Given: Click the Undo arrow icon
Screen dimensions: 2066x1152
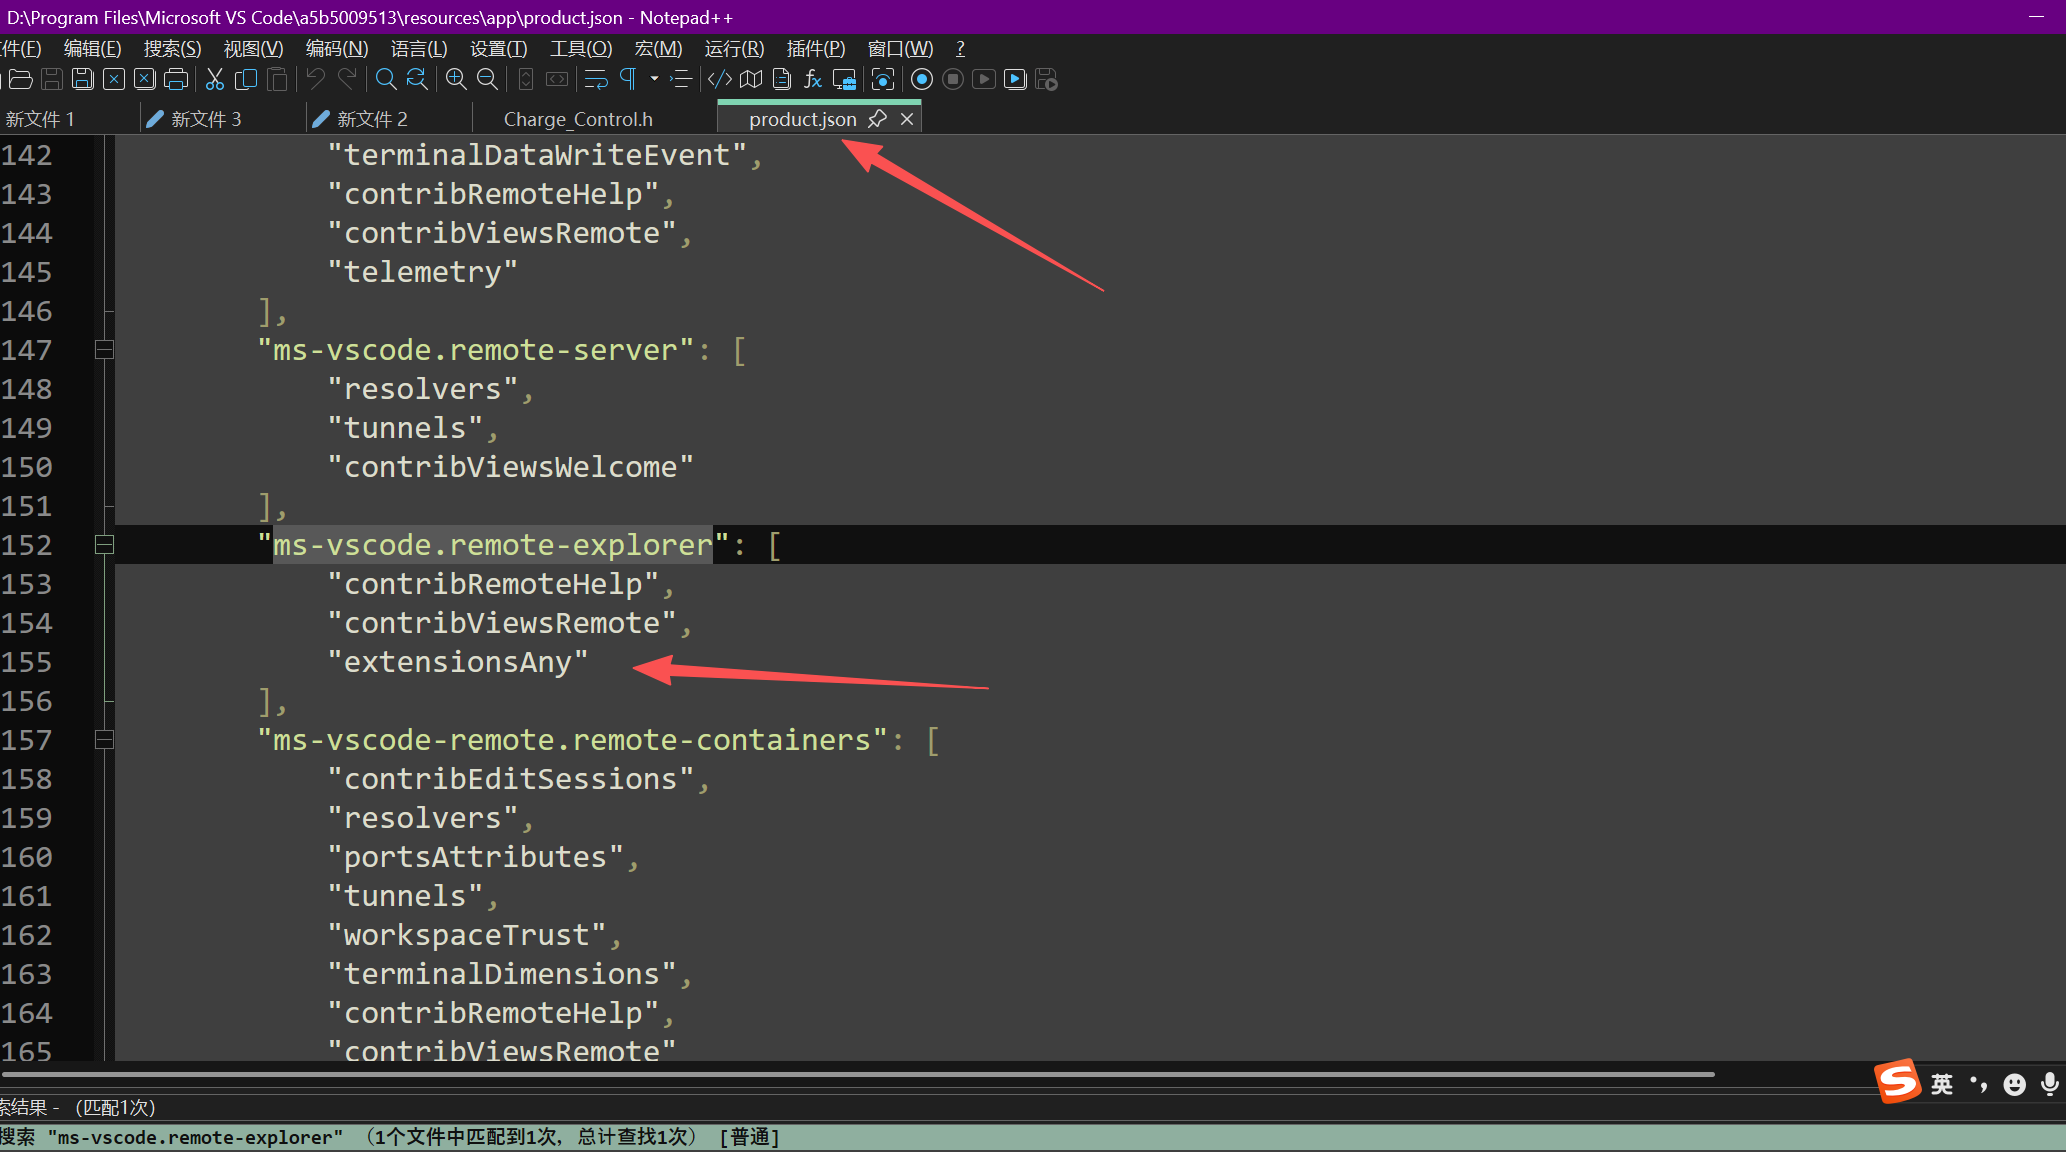Looking at the screenshot, I should pyautogui.click(x=316, y=79).
